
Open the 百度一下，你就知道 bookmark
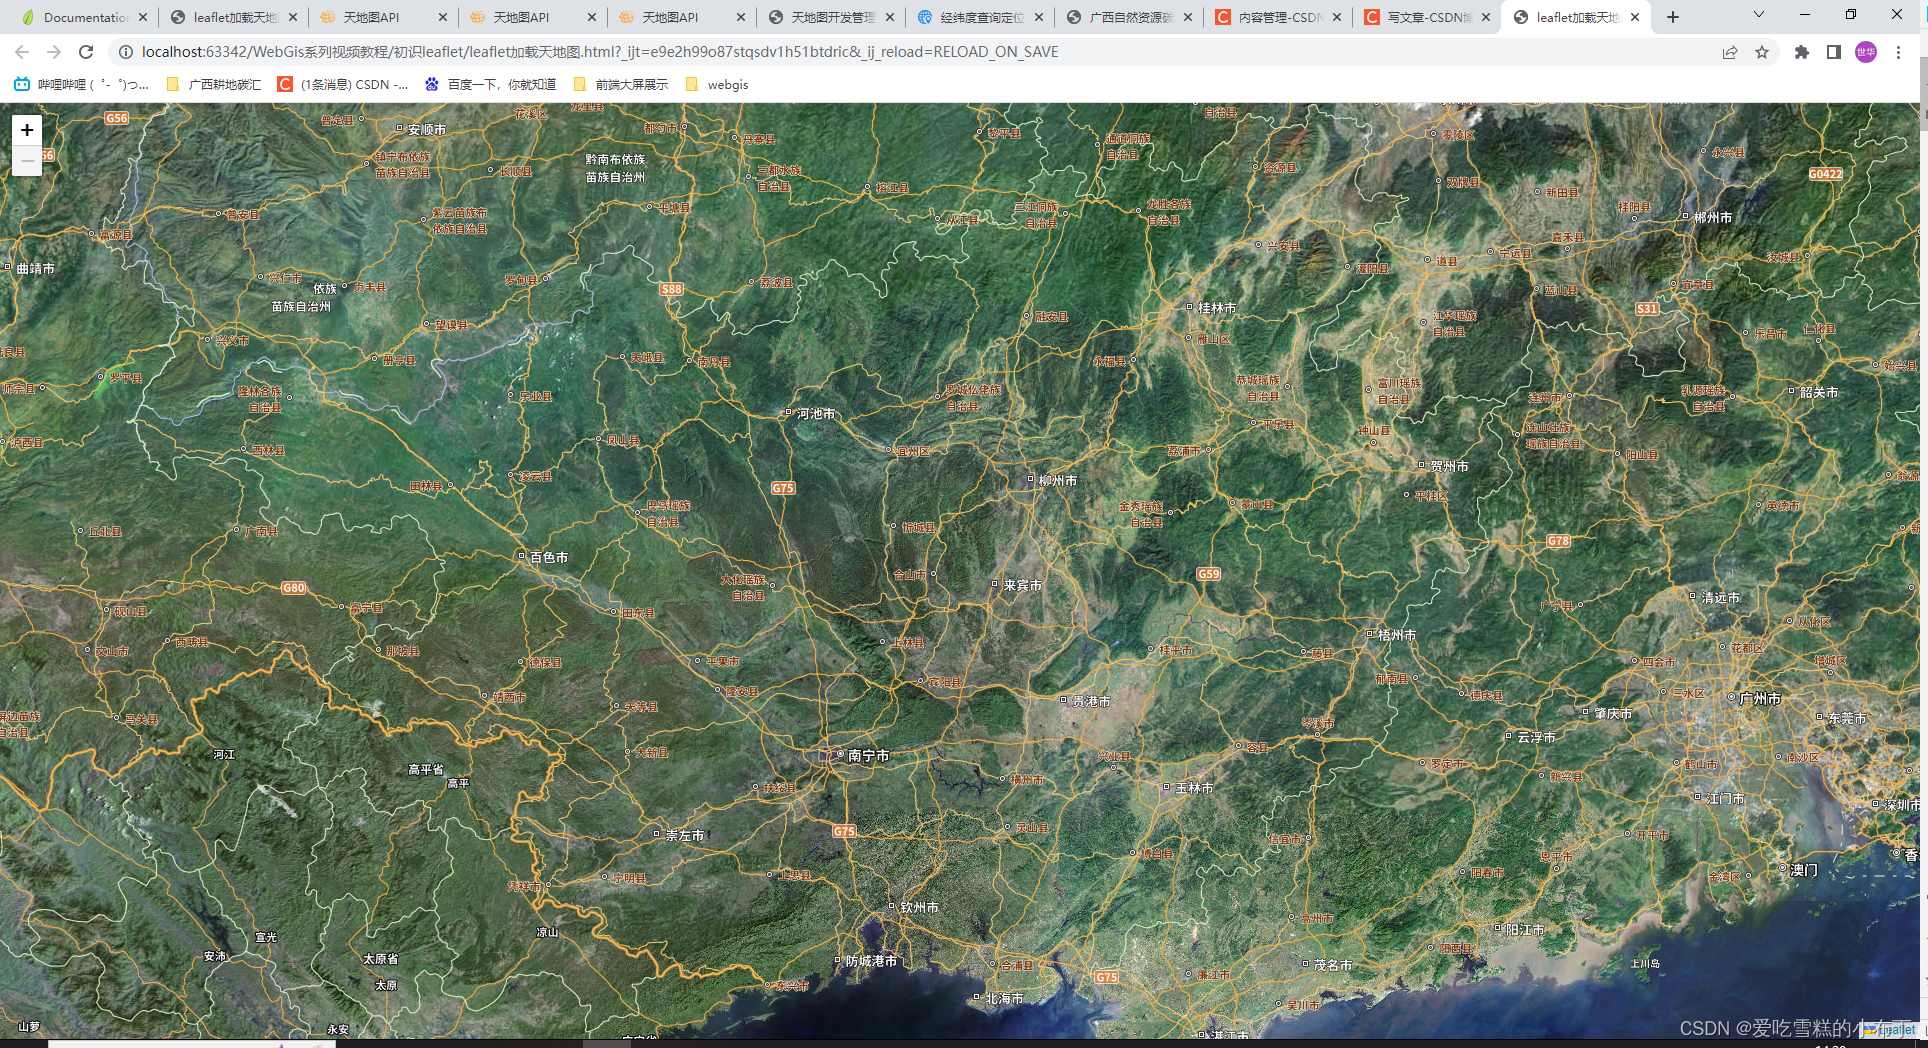point(491,85)
